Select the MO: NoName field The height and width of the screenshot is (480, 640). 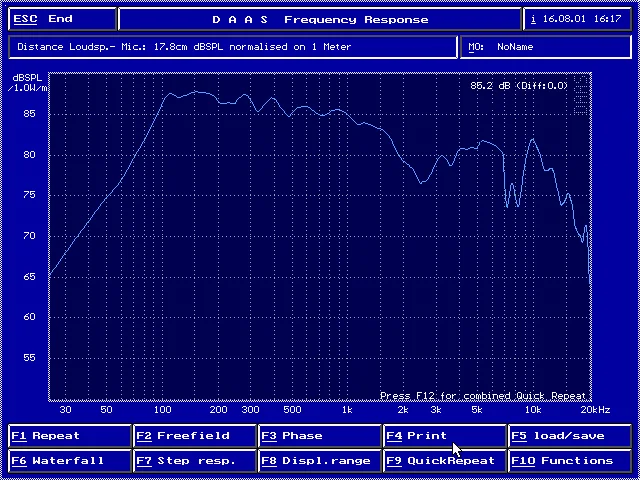pos(546,47)
